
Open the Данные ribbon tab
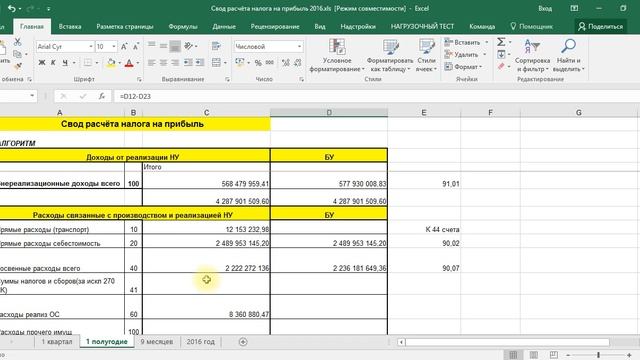click(224, 27)
